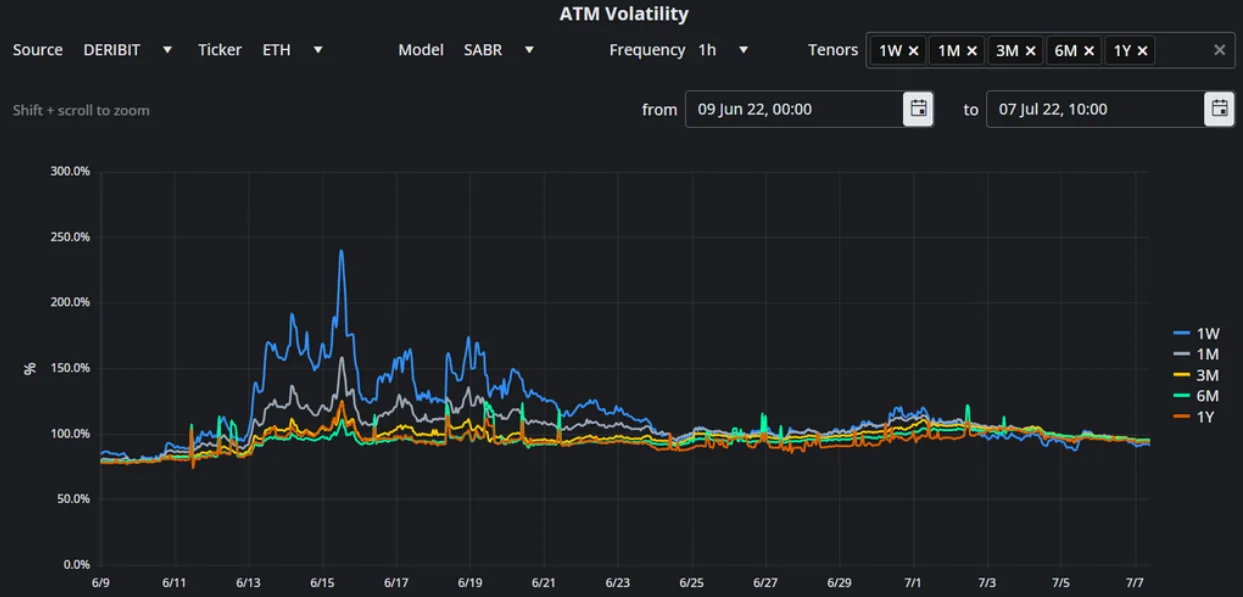Click the 7/1 x-axis date label
This screenshot has width=1243, height=597.
point(913,582)
